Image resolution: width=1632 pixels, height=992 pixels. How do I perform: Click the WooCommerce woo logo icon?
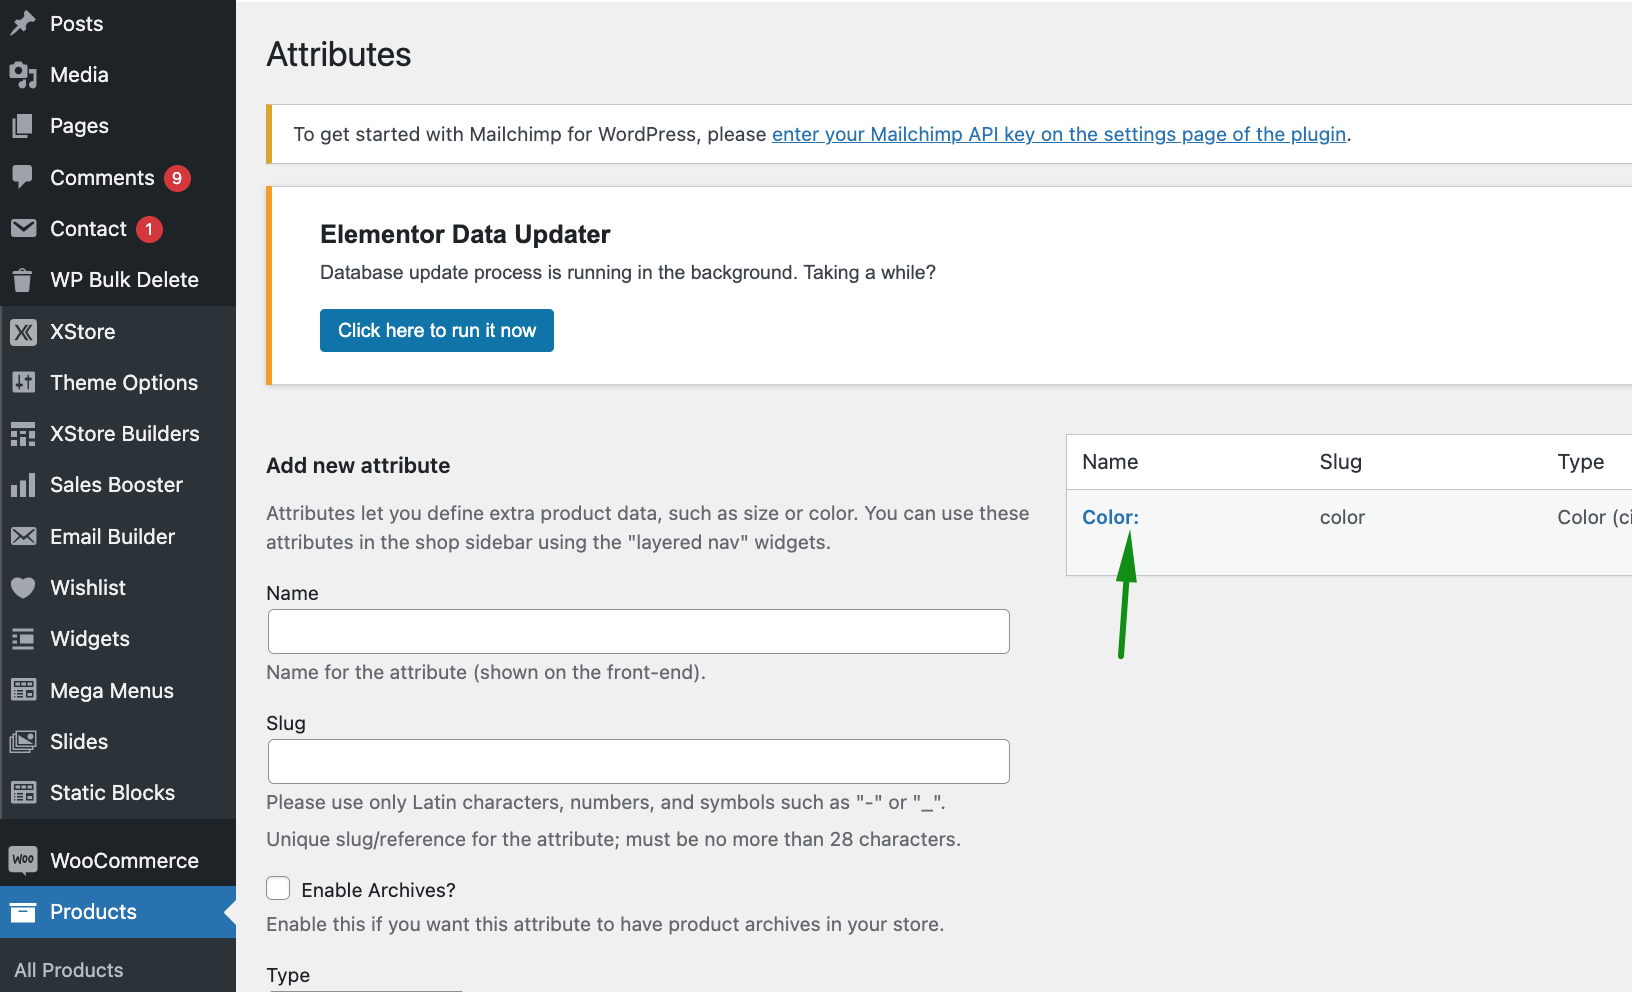[x=23, y=860]
